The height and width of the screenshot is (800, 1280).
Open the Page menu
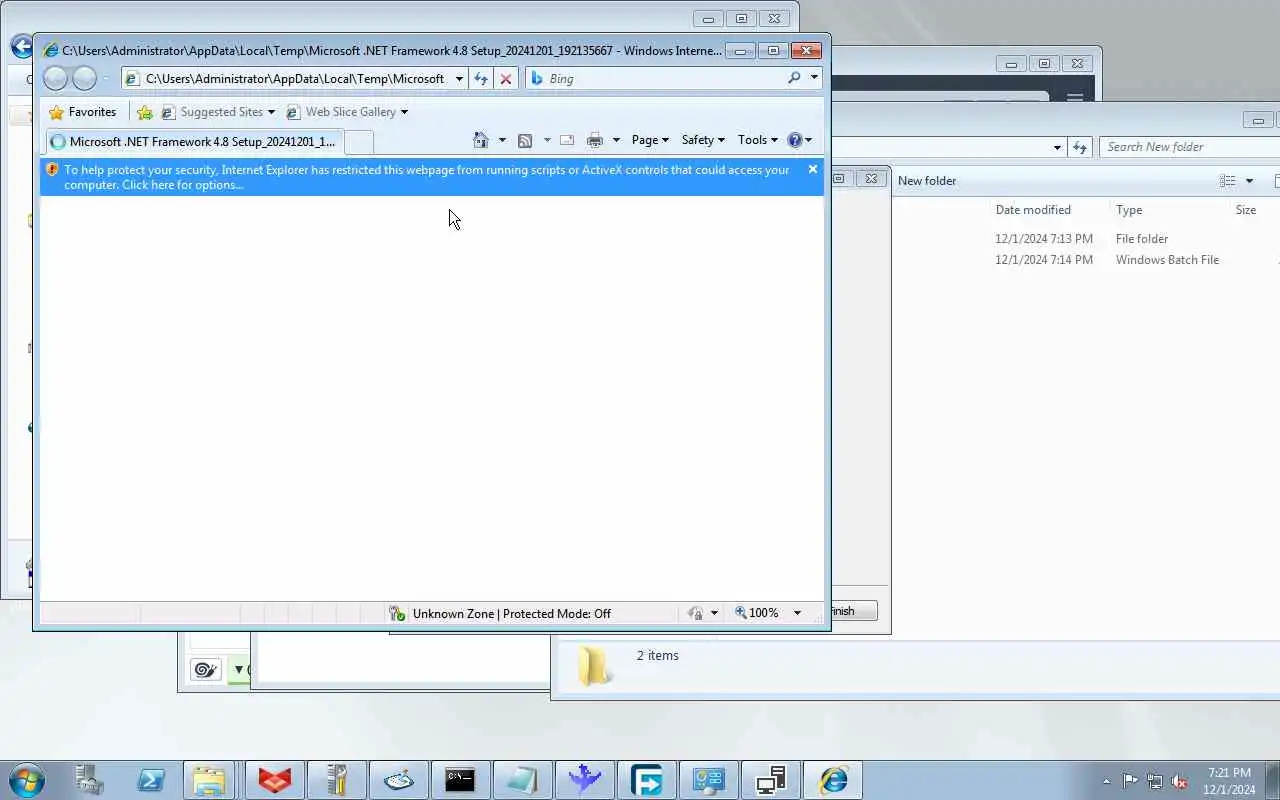[650, 140]
